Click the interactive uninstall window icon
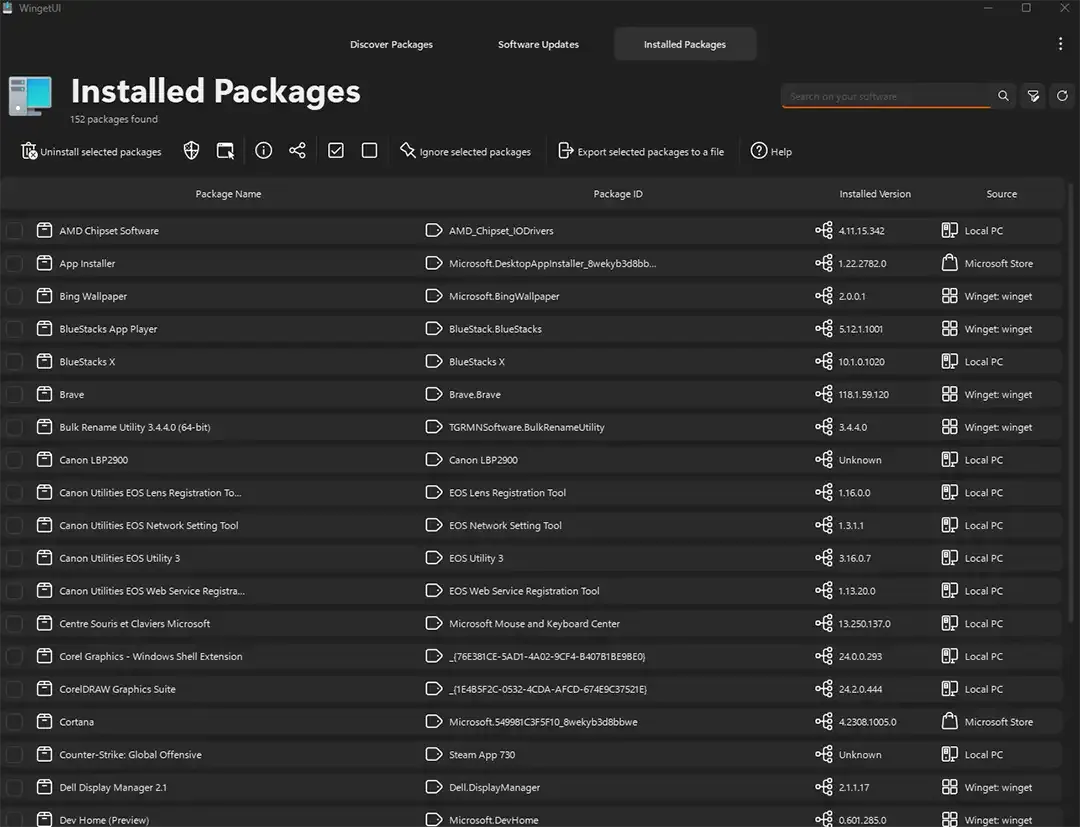The width and height of the screenshot is (1080, 827). (225, 151)
